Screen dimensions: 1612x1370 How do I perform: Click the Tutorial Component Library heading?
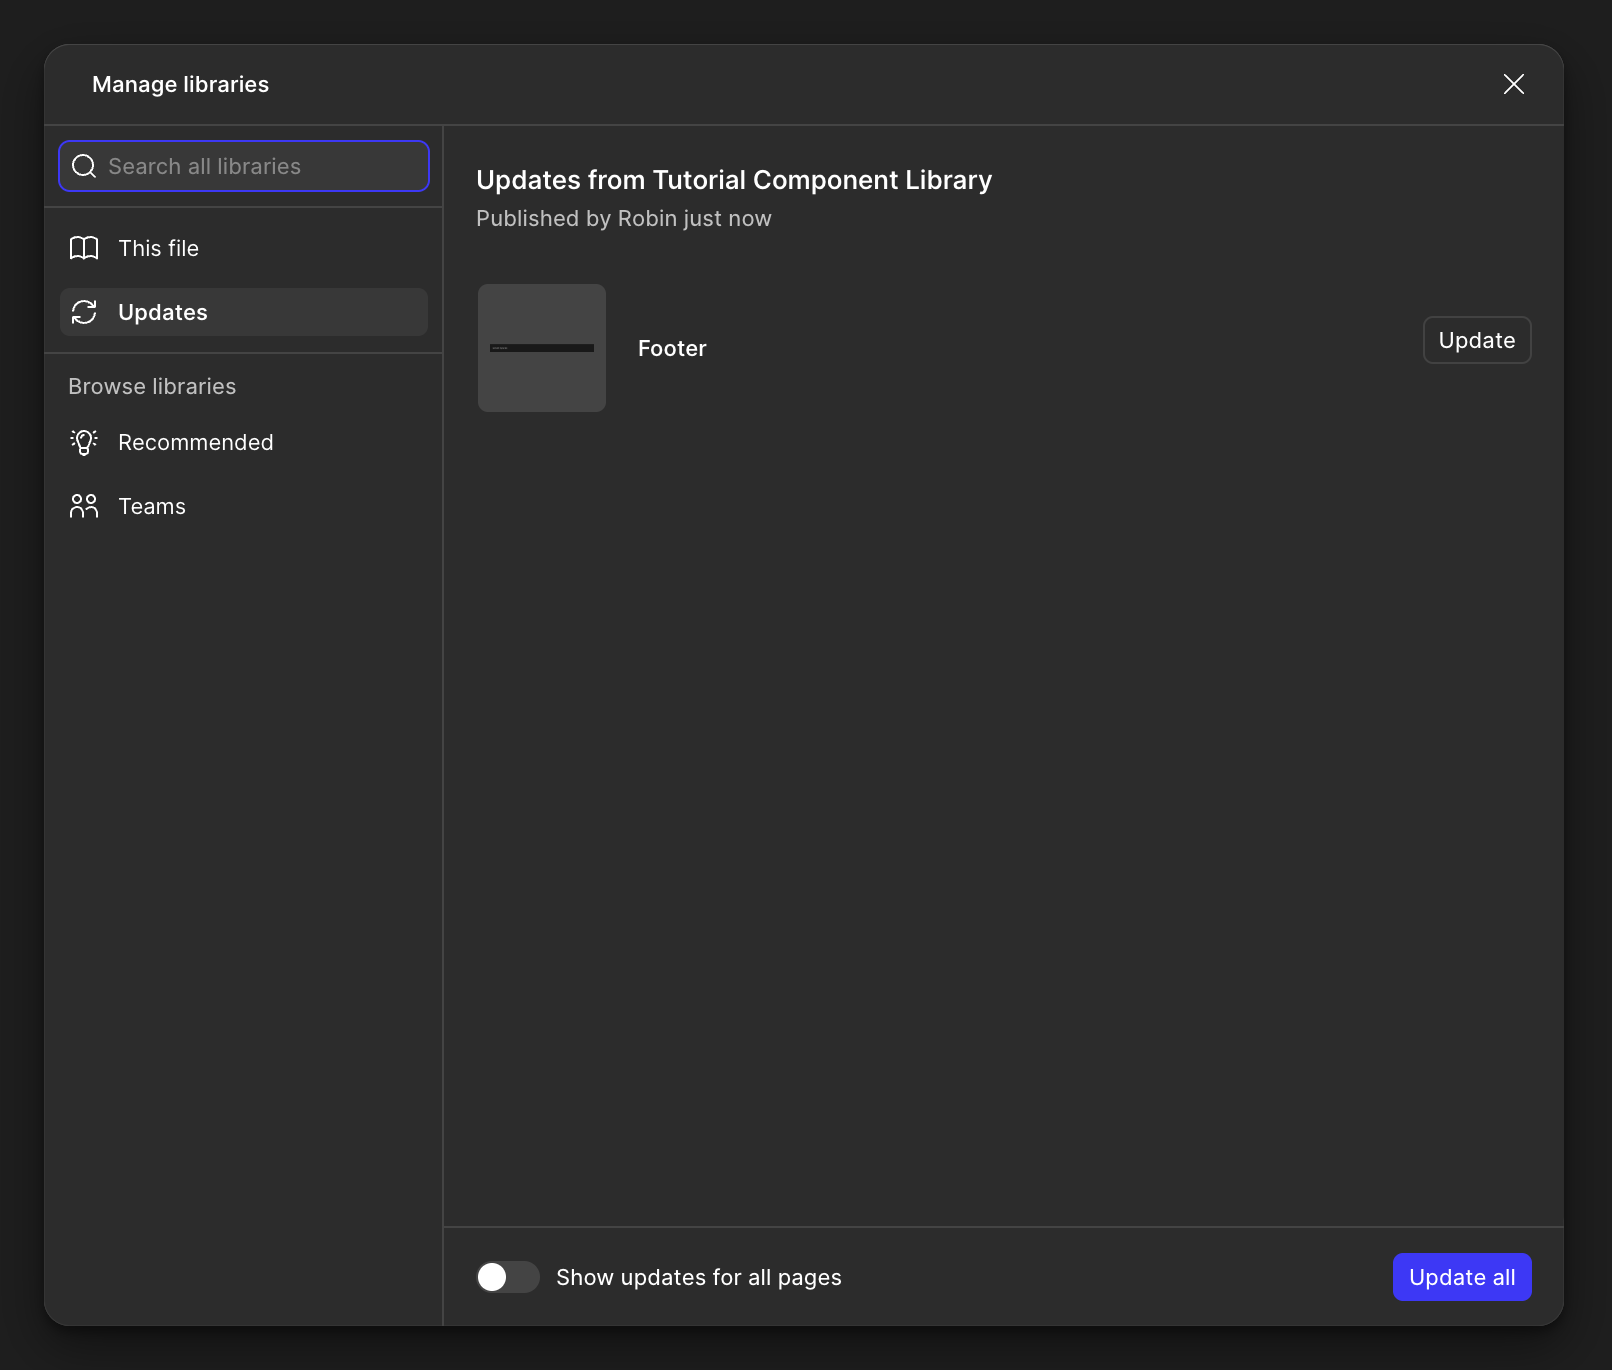734,180
